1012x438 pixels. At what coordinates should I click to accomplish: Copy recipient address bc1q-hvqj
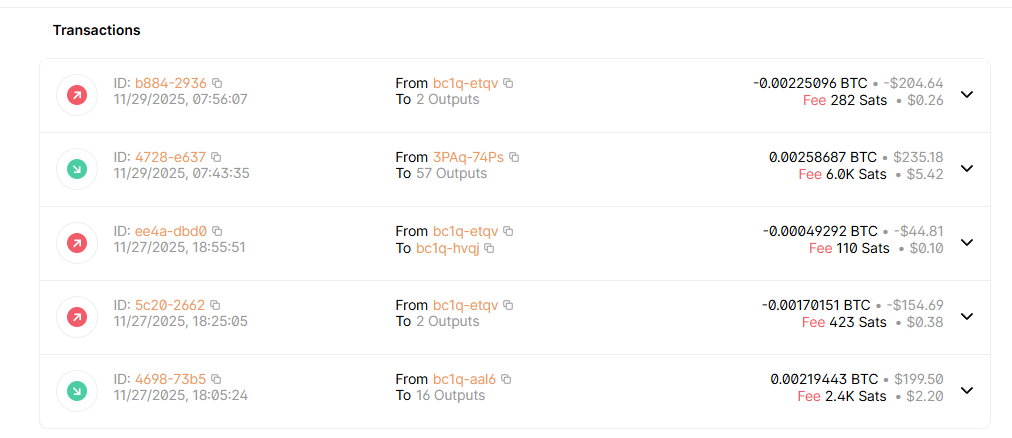click(x=489, y=248)
